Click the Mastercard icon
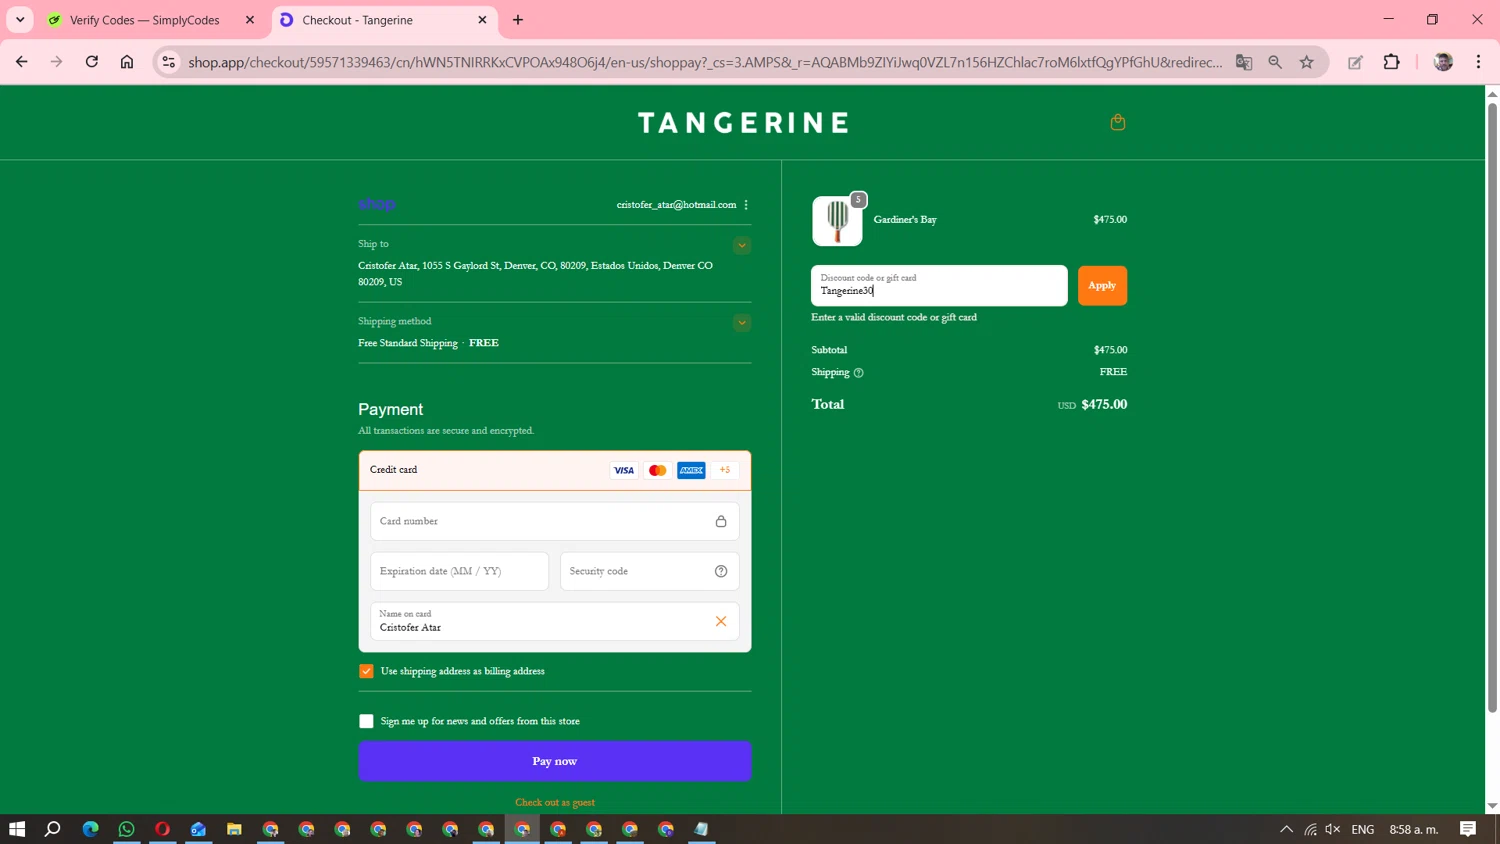Viewport: 1500px width, 844px height. pos(657,470)
